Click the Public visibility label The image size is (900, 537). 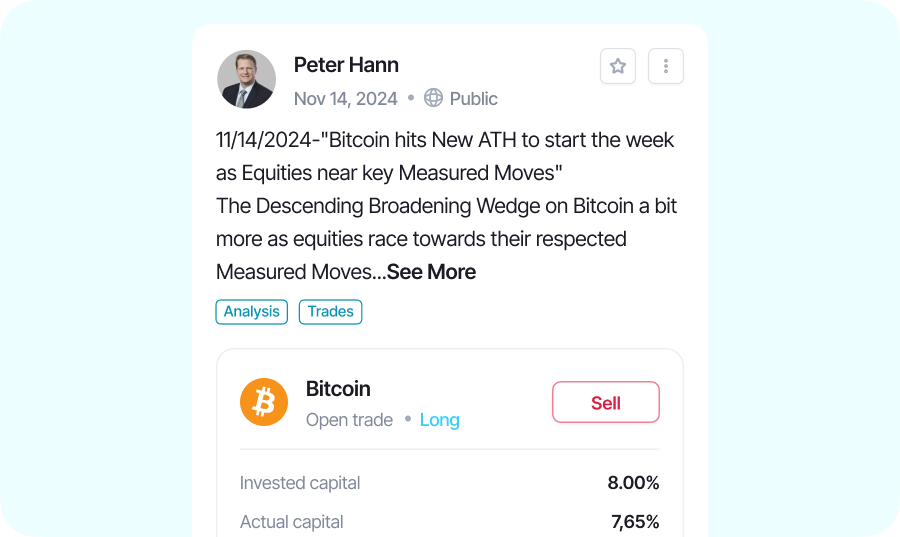coord(473,98)
